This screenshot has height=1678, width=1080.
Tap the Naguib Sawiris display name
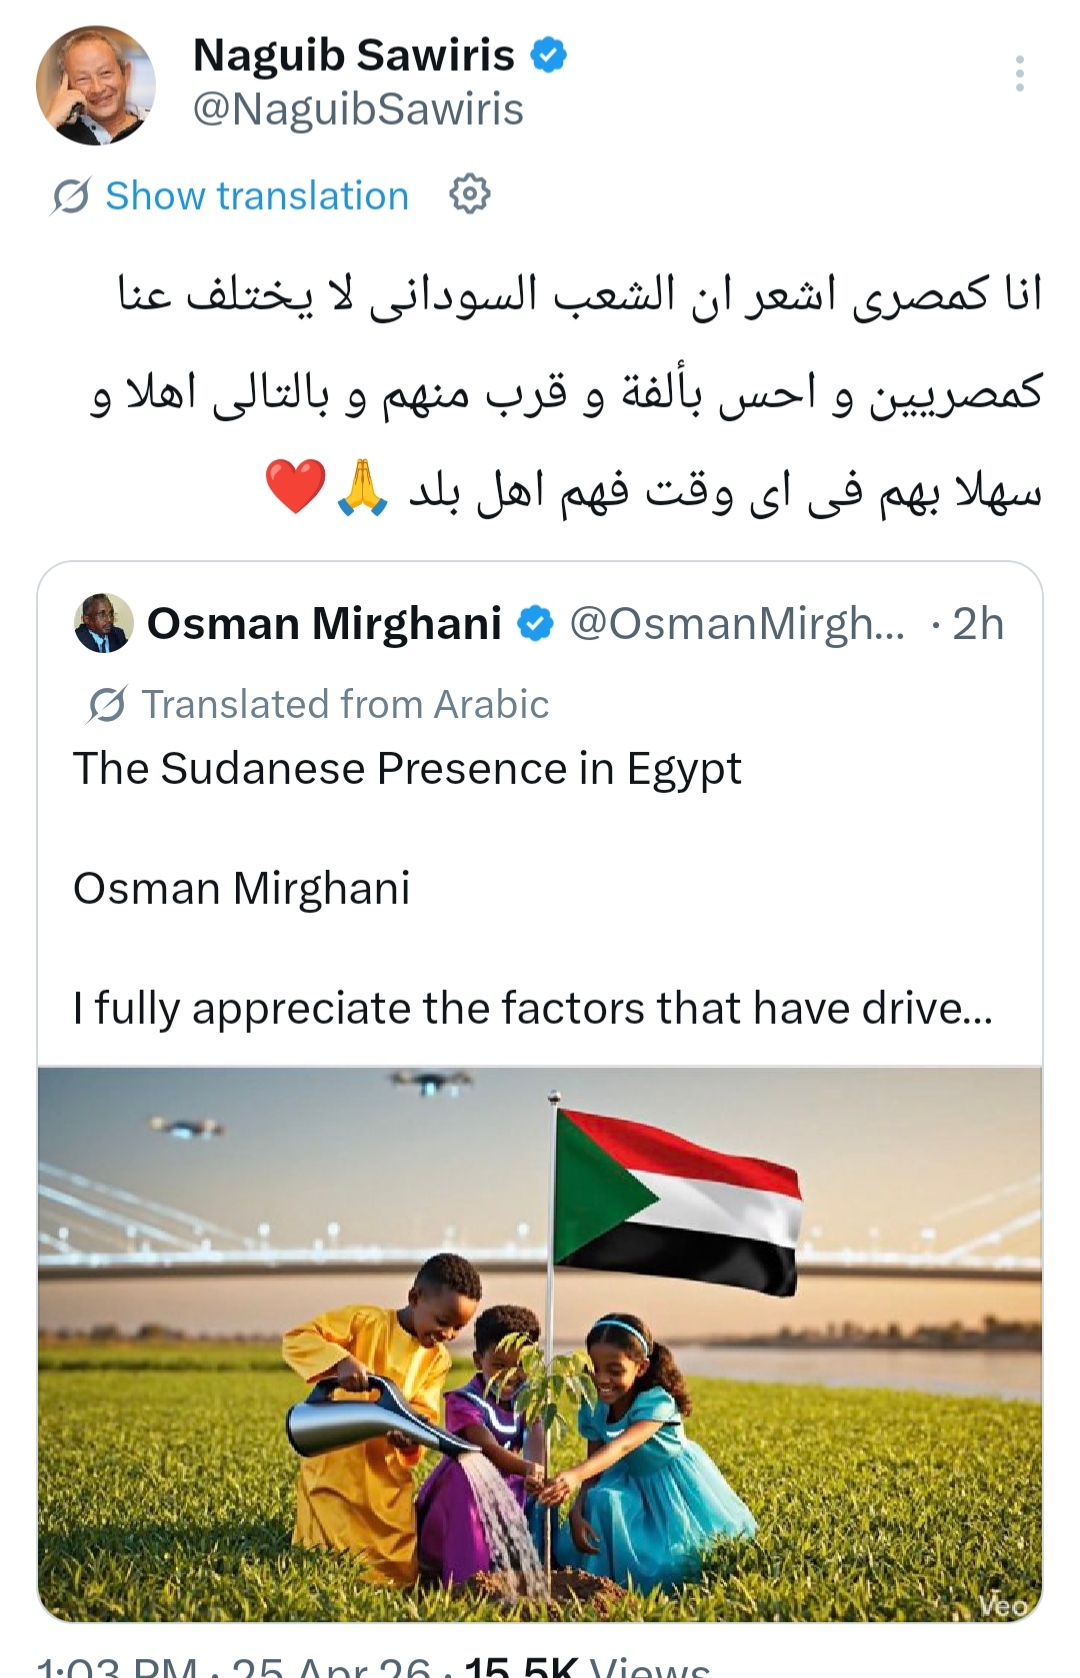click(x=353, y=56)
